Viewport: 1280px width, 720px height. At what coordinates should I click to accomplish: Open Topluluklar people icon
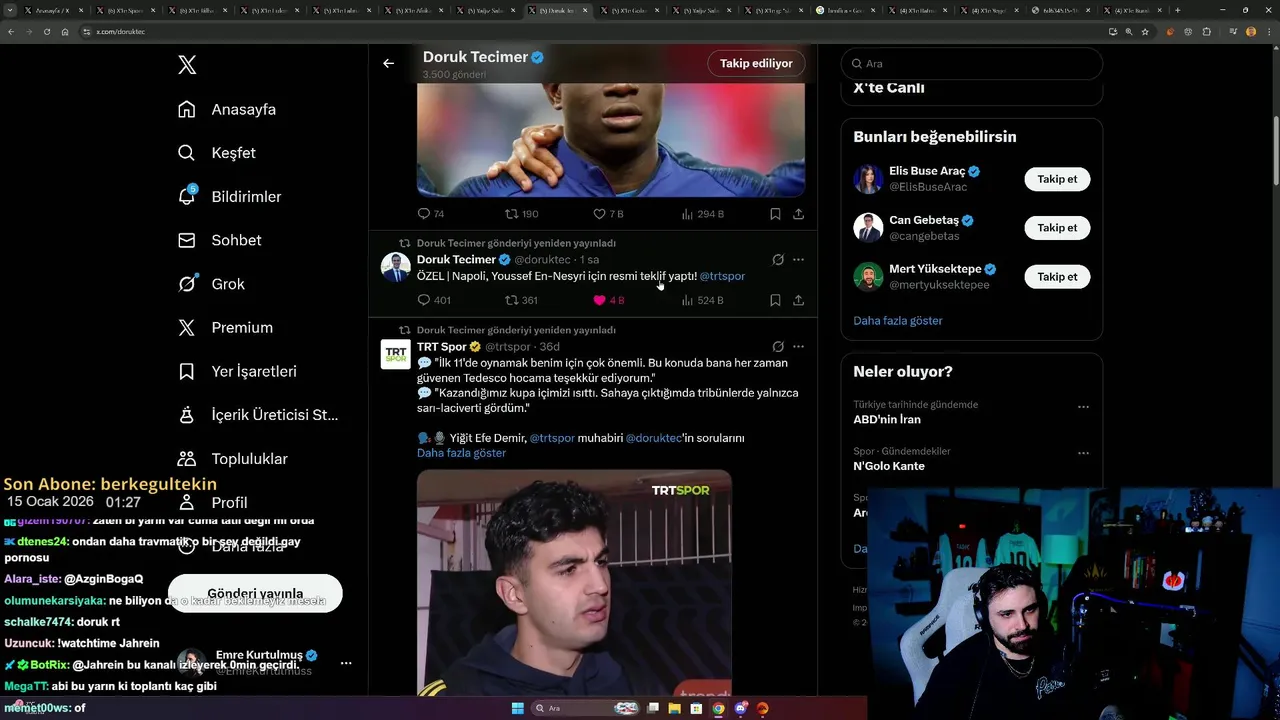pos(187,458)
